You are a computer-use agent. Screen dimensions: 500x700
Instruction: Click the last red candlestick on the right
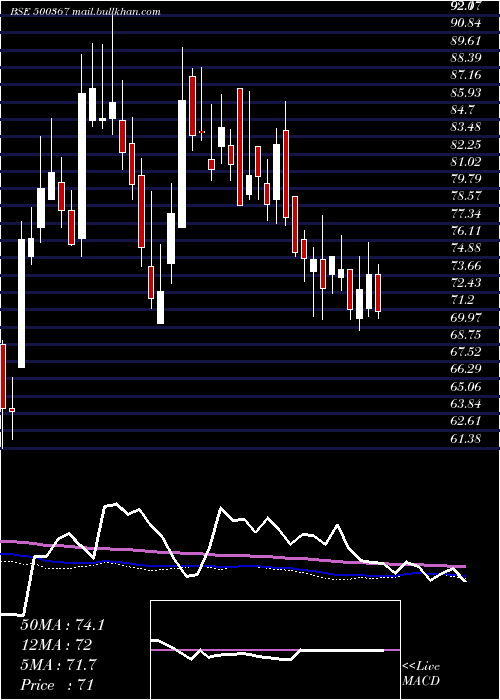(378, 293)
